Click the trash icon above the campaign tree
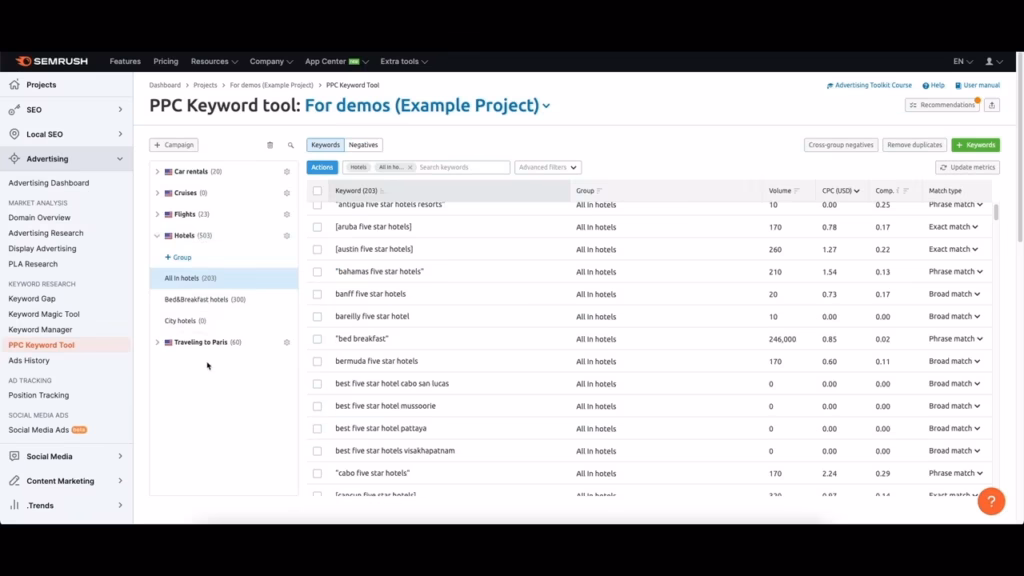 tap(270, 145)
